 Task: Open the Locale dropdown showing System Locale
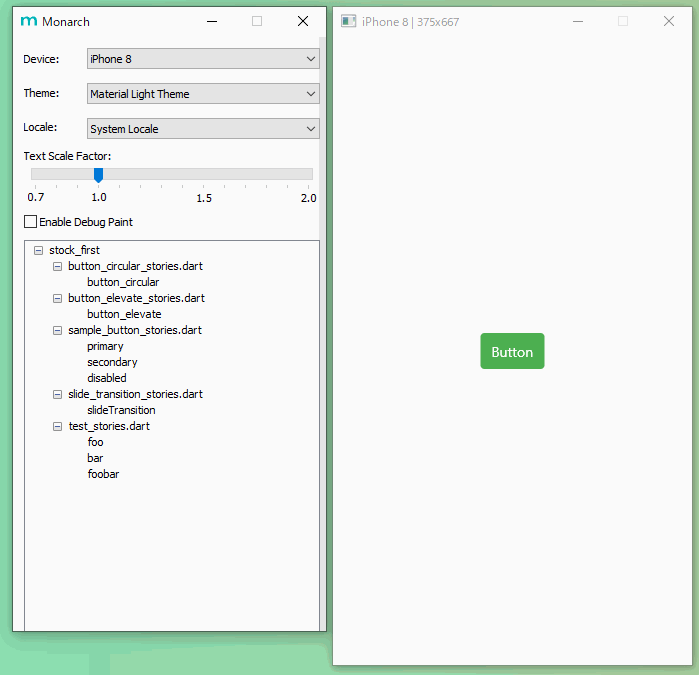click(x=203, y=129)
